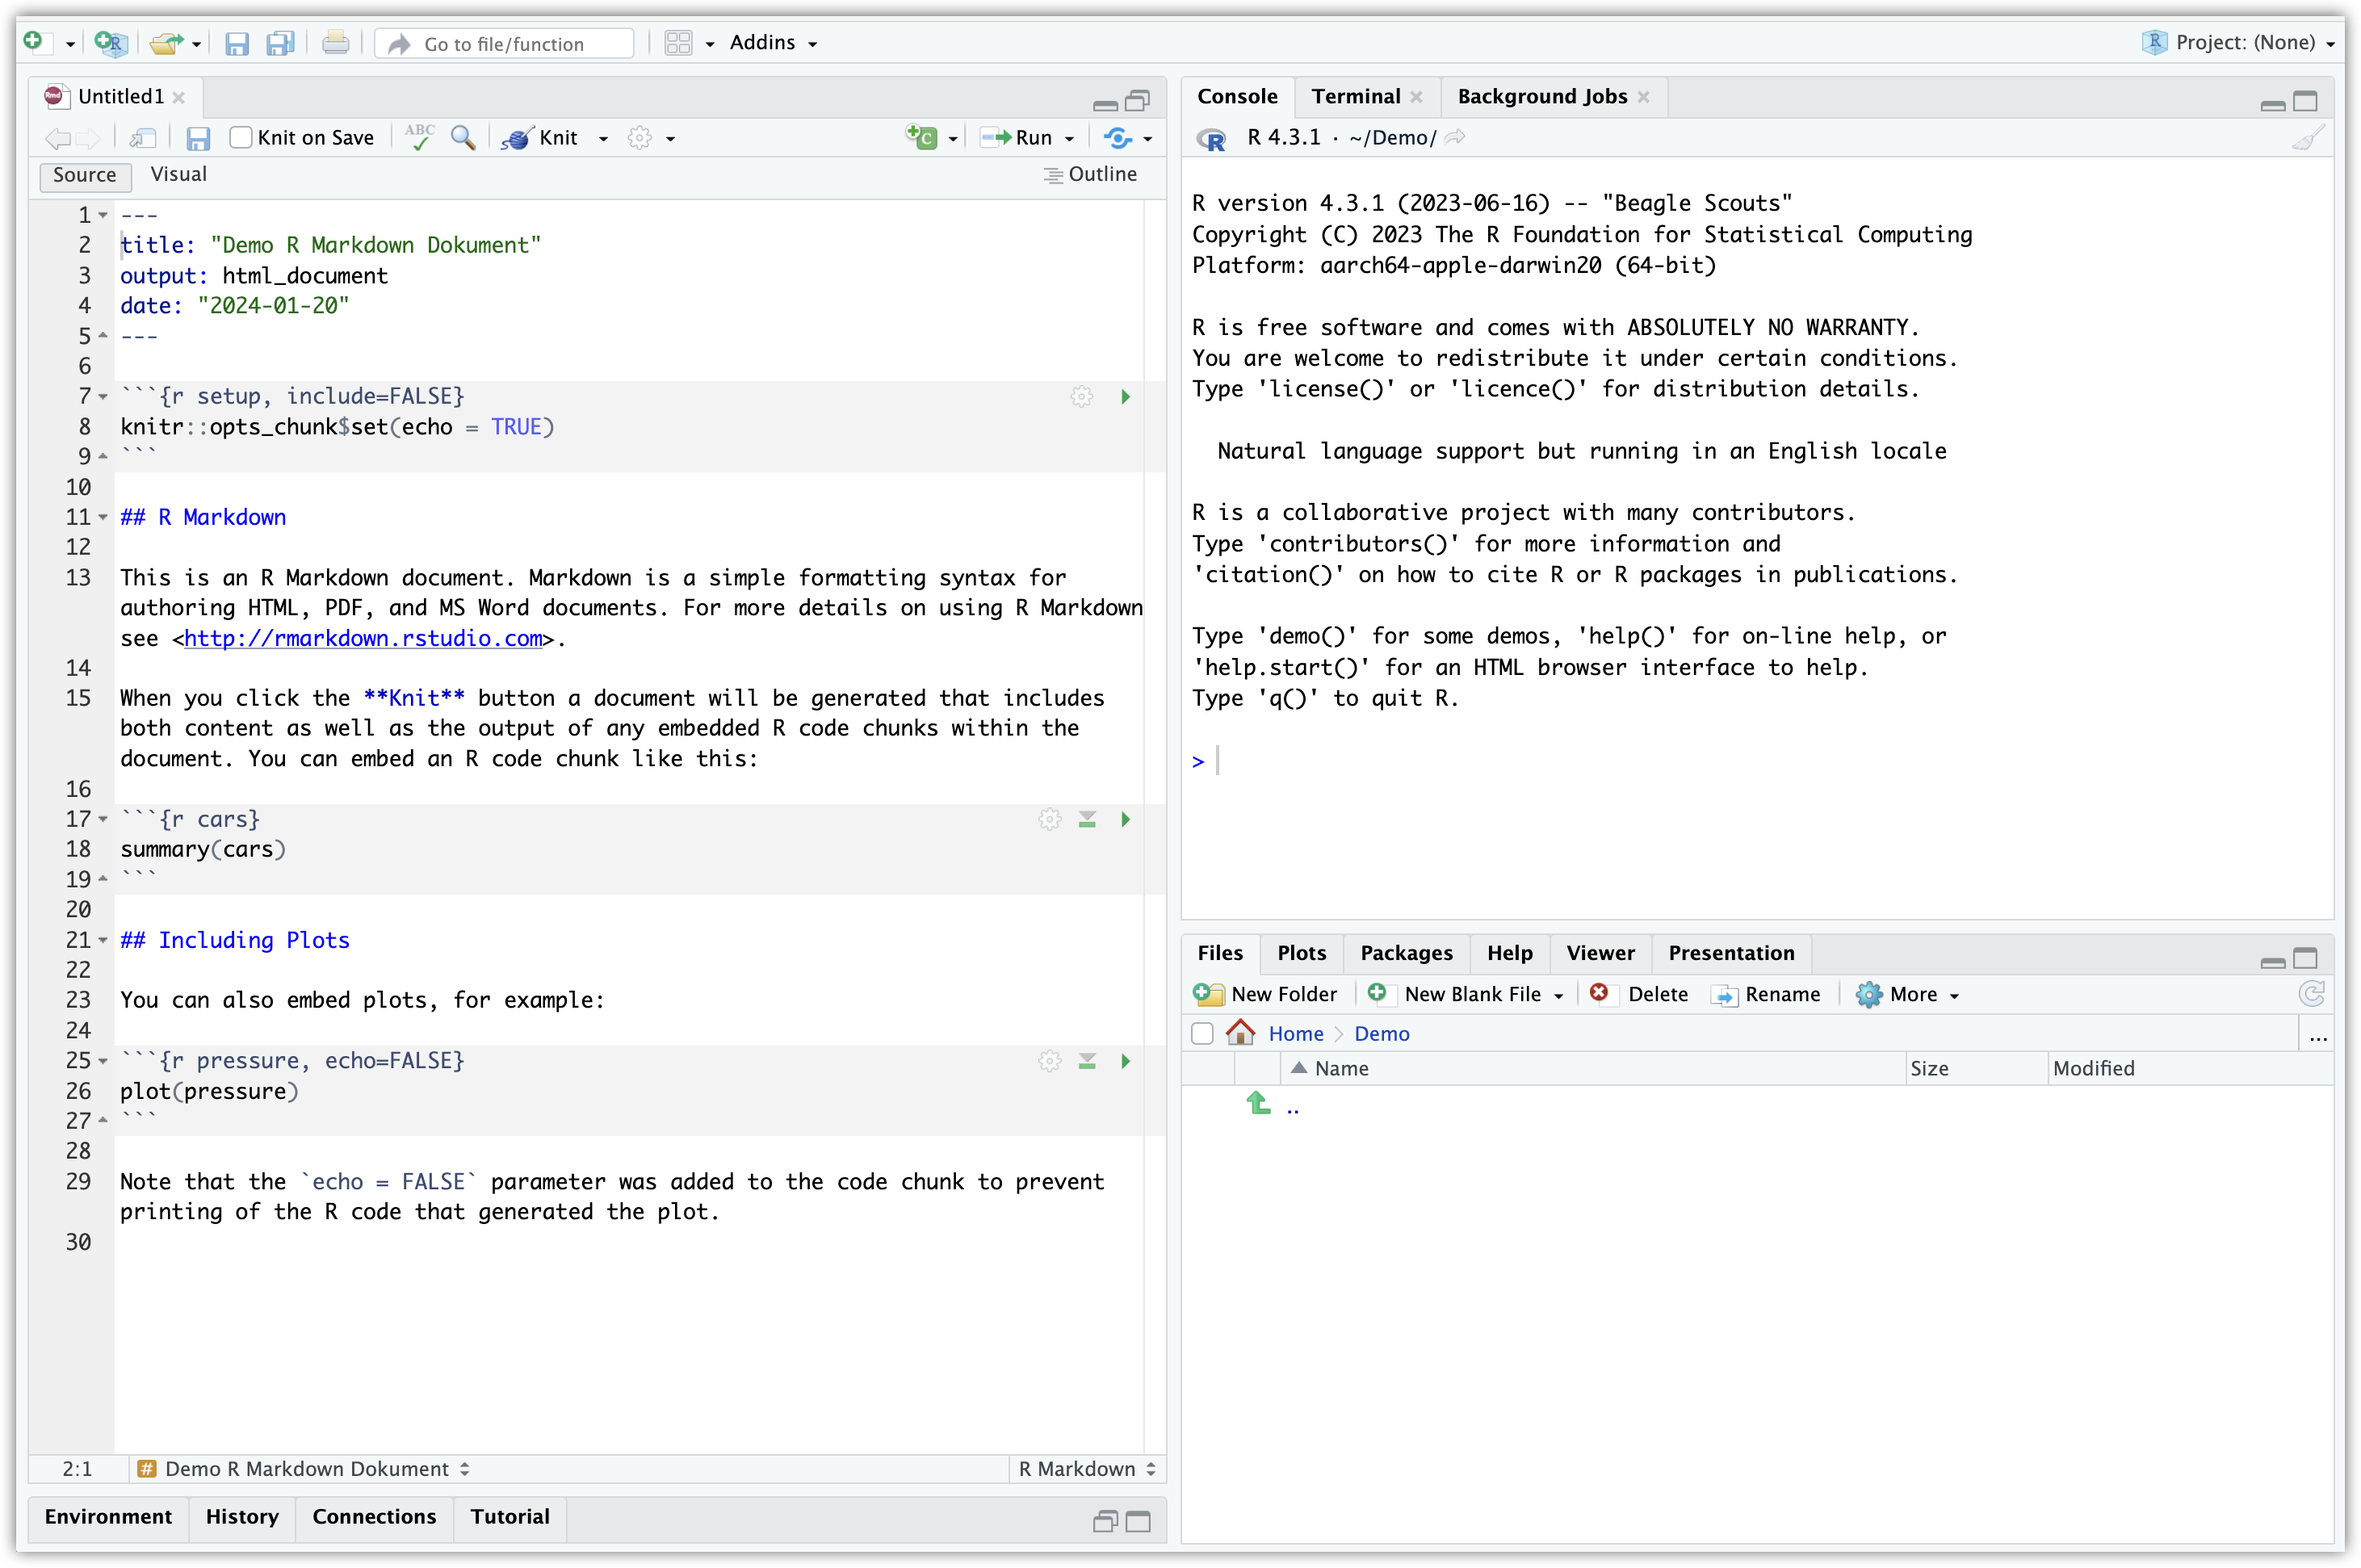Switch editor to Visual mode
The image size is (2361, 1568).
click(178, 174)
